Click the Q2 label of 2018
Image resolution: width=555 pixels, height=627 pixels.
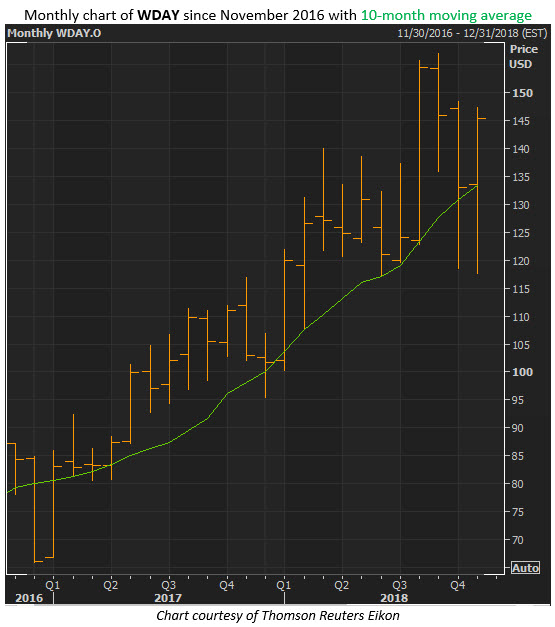[341, 585]
